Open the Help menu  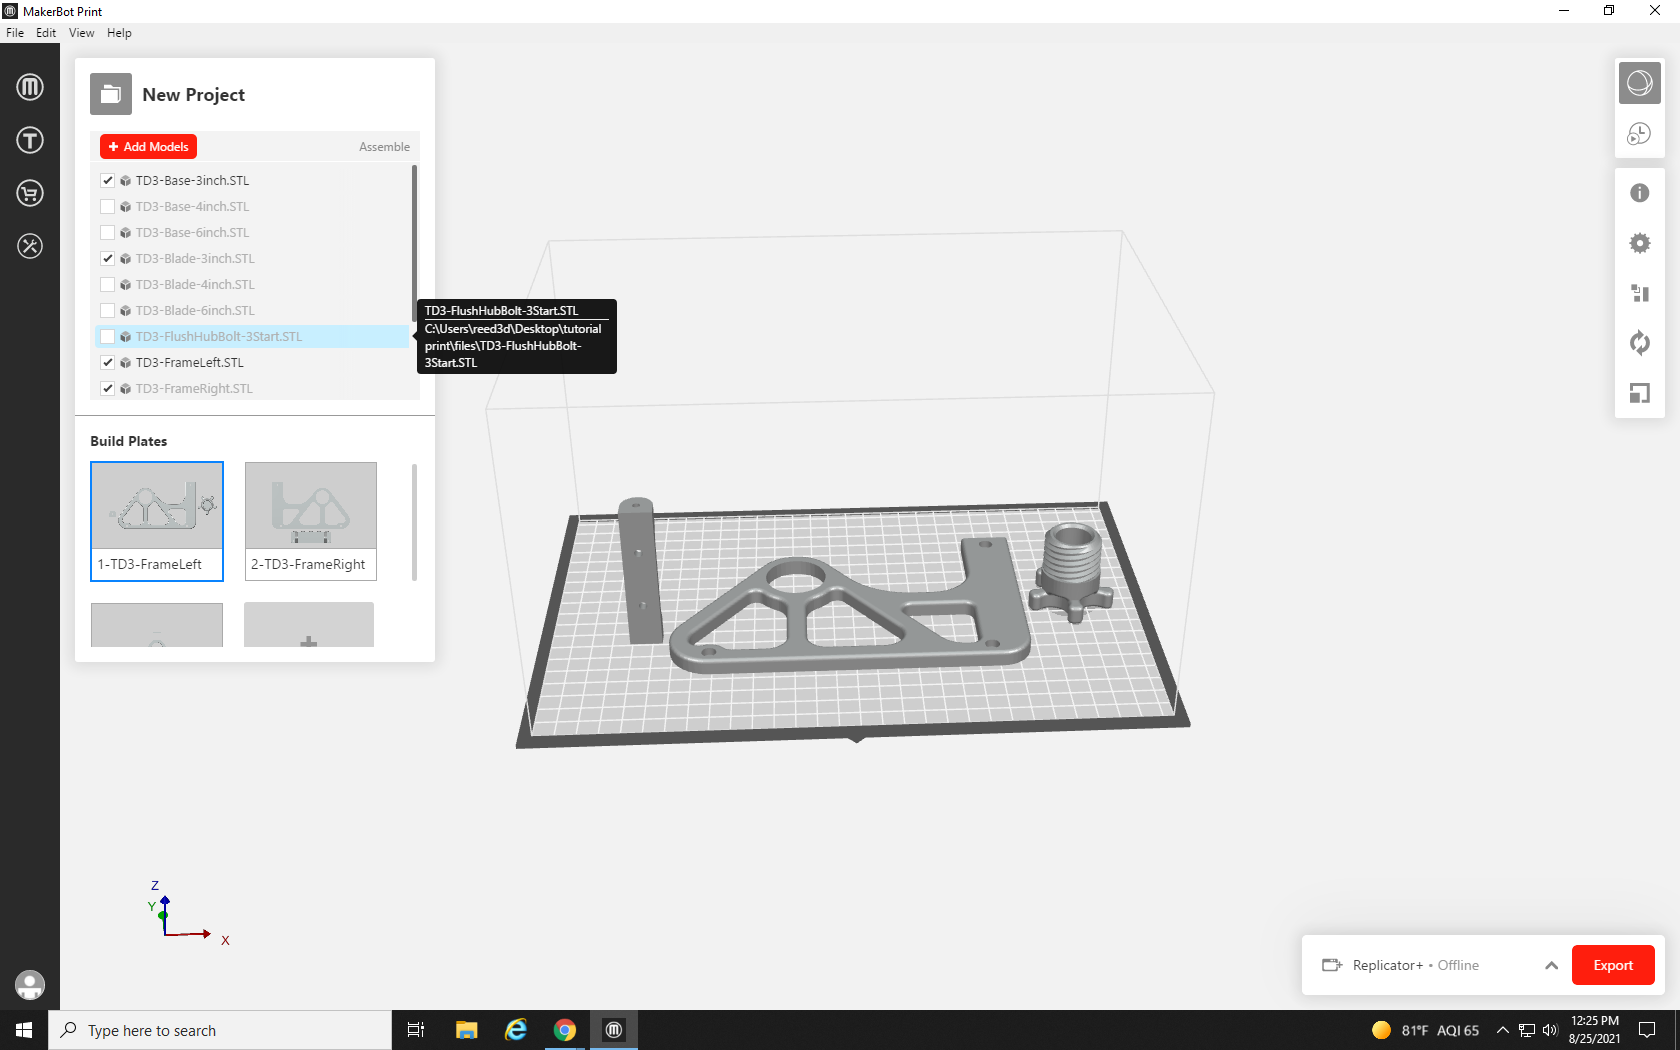(119, 33)
